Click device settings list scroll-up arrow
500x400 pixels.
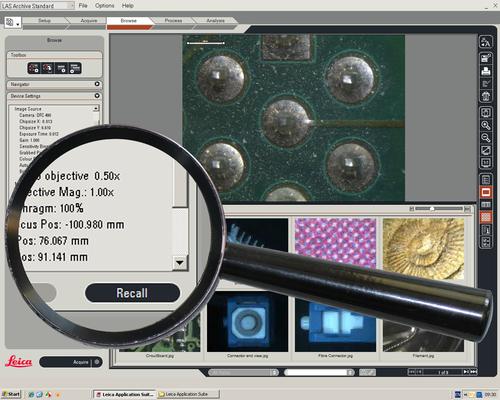pyautogui.click(x=96, y=108)
